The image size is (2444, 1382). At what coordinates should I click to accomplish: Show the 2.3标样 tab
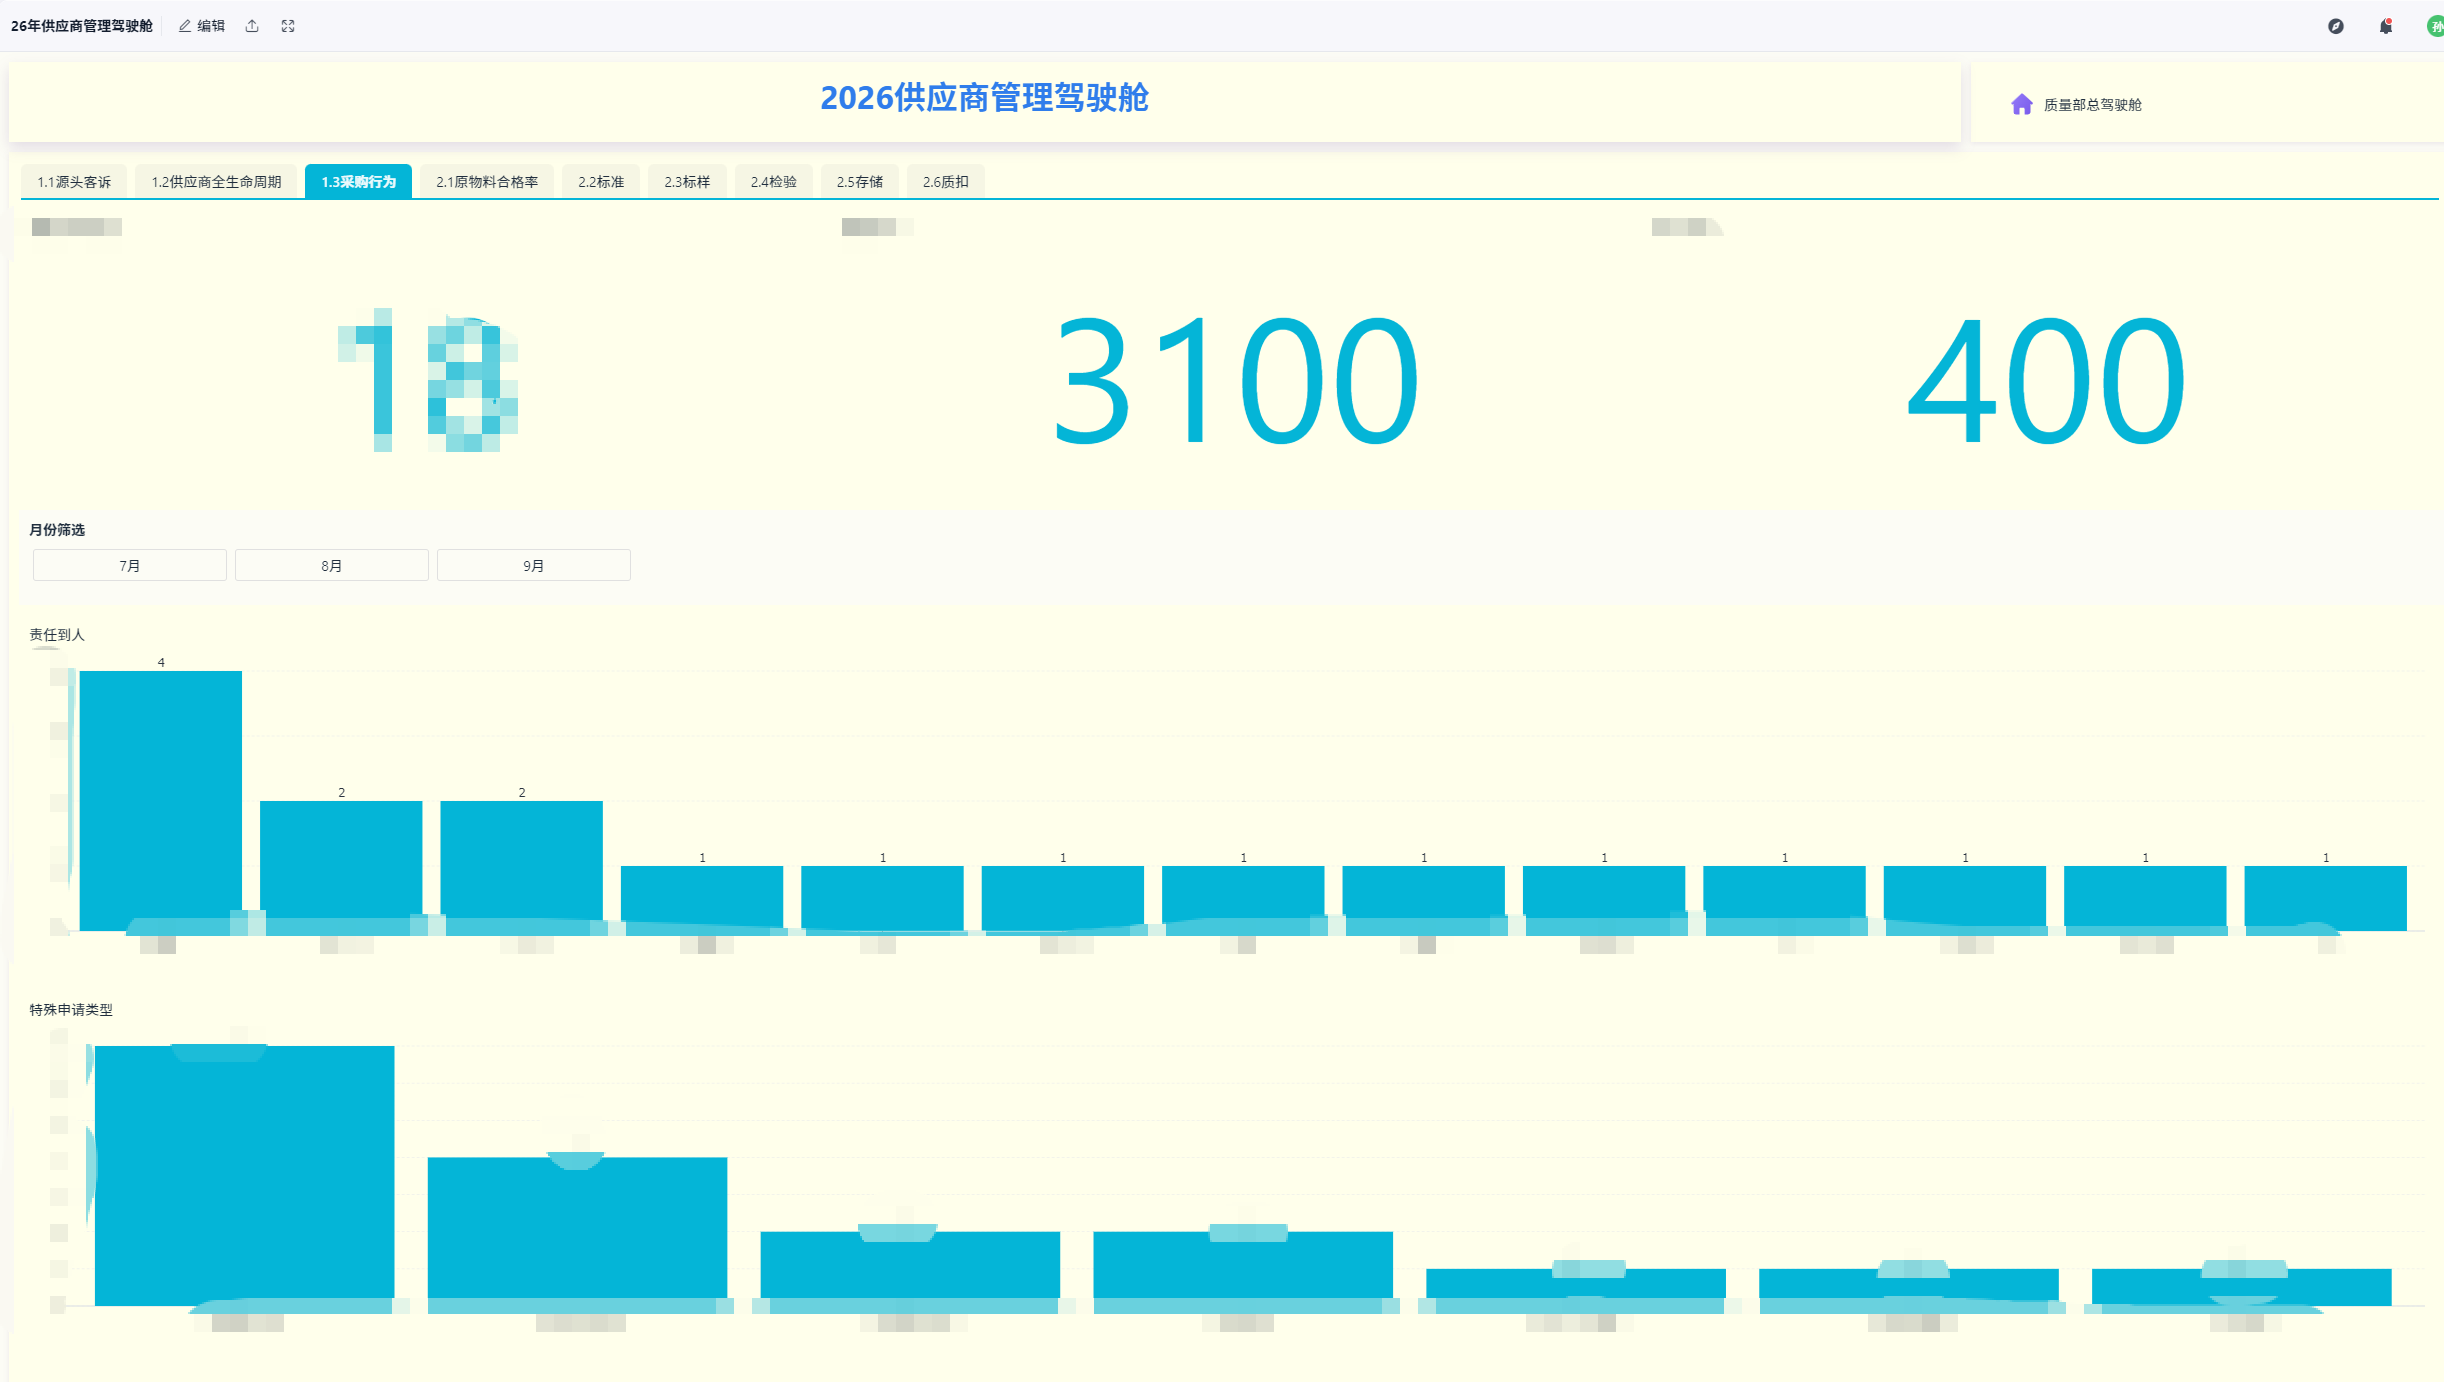coord(687,182)
